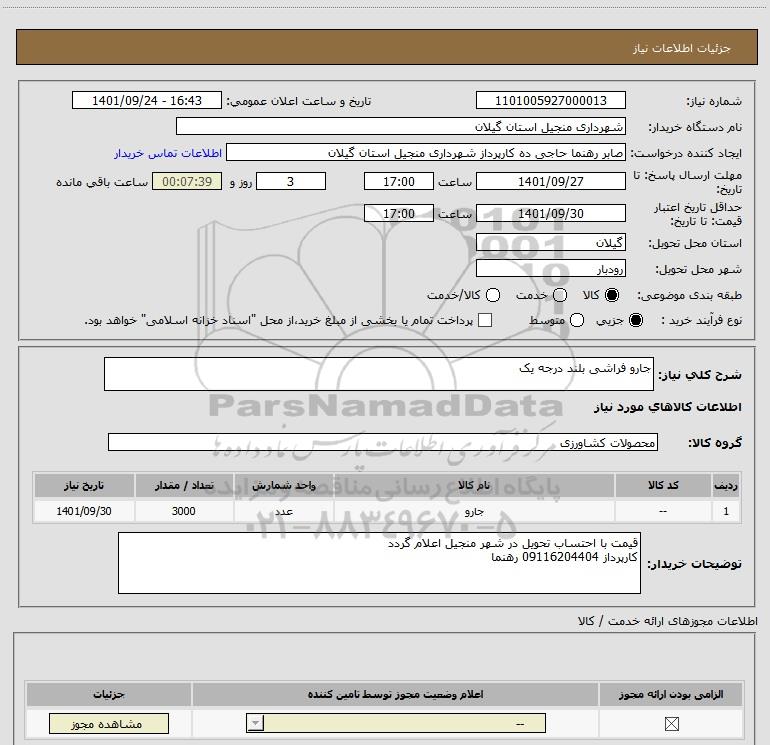Click the announcement date field 1401/09/24 - 16:43
The height and width of the screenshot is (745, 770).
147,100
